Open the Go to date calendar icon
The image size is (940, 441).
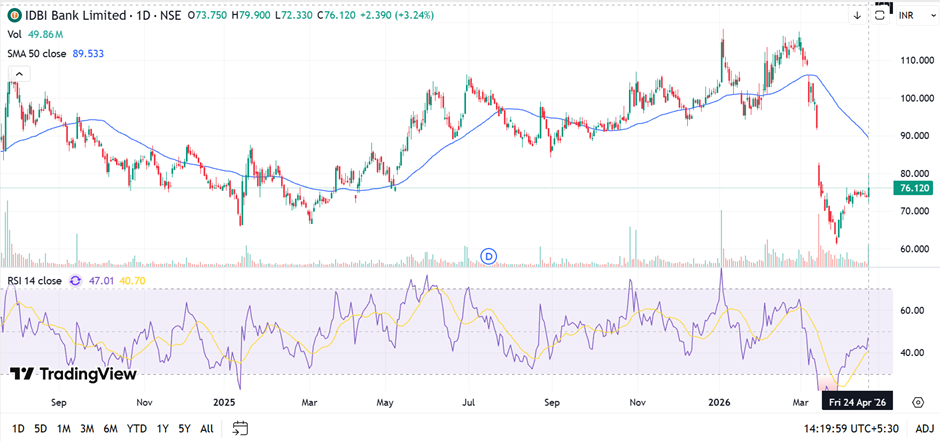(240, 428)
